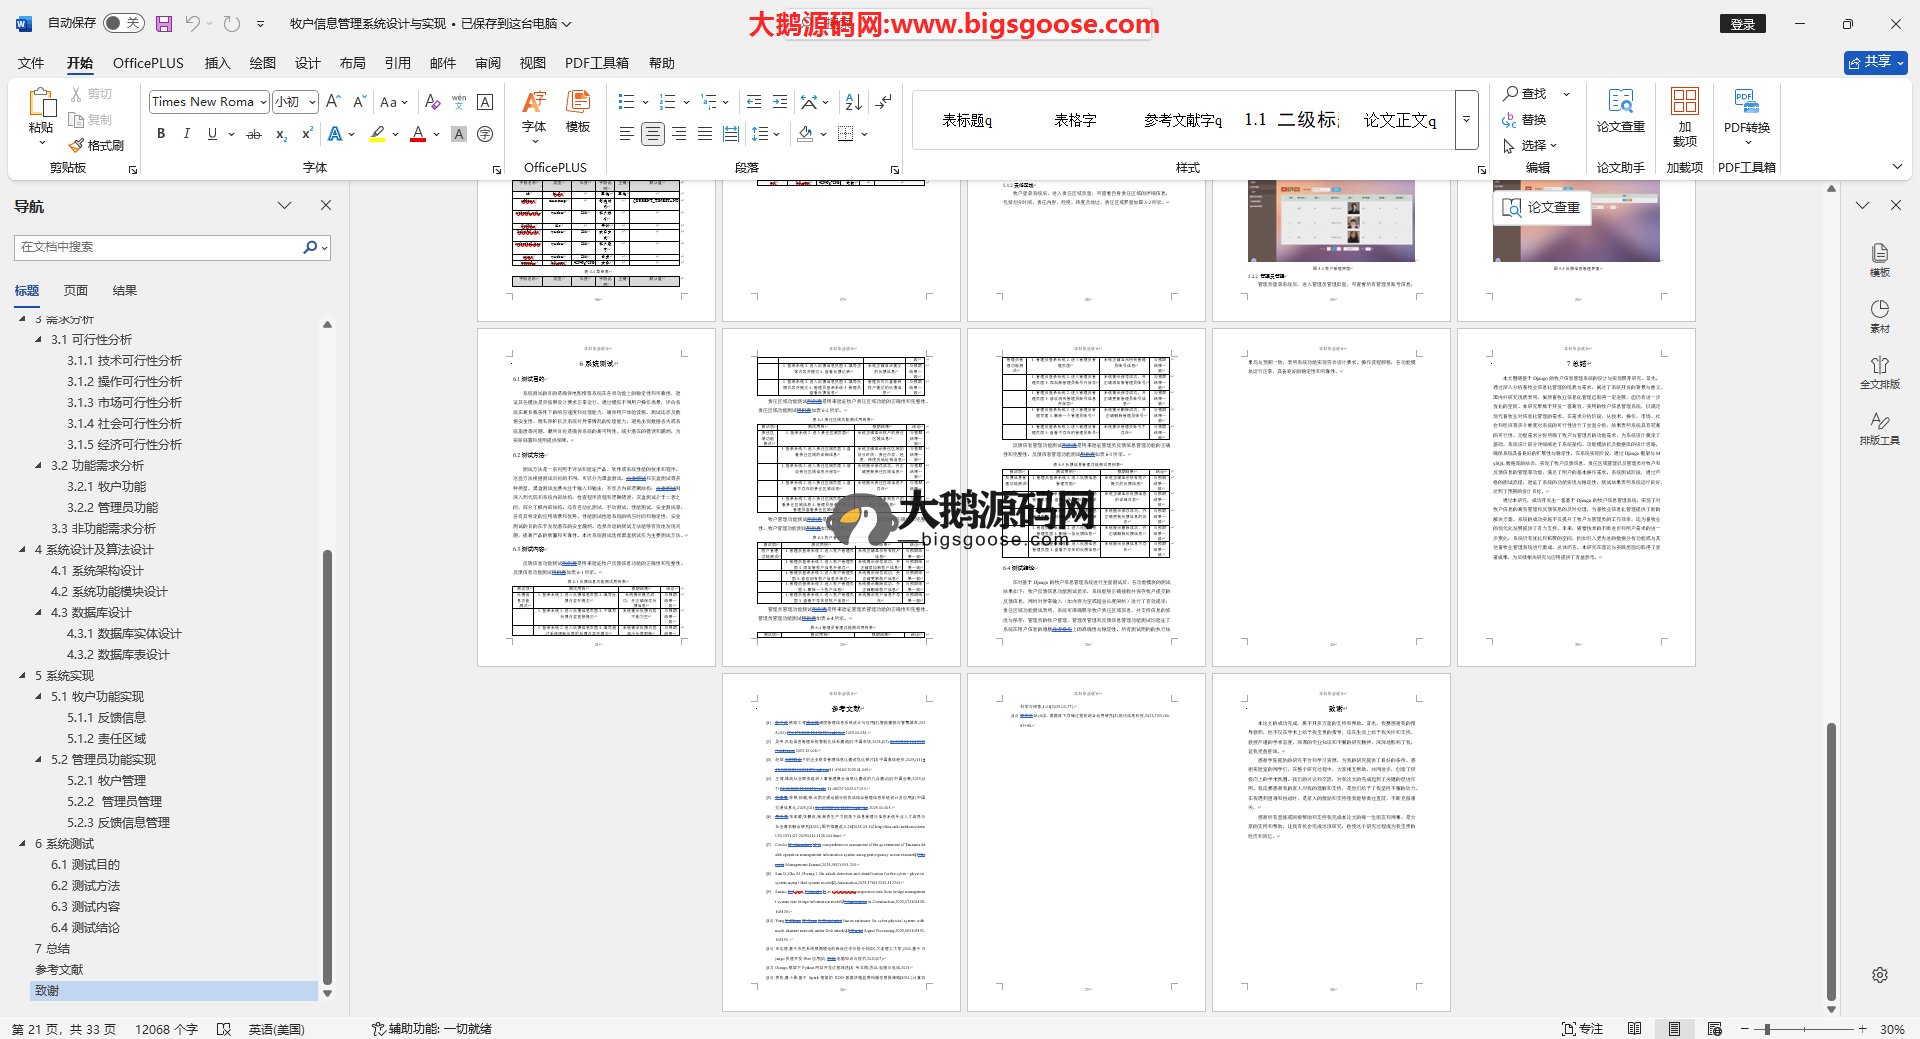
Task: Toggle underline text formatting
Action: click(x=212, y=134)
